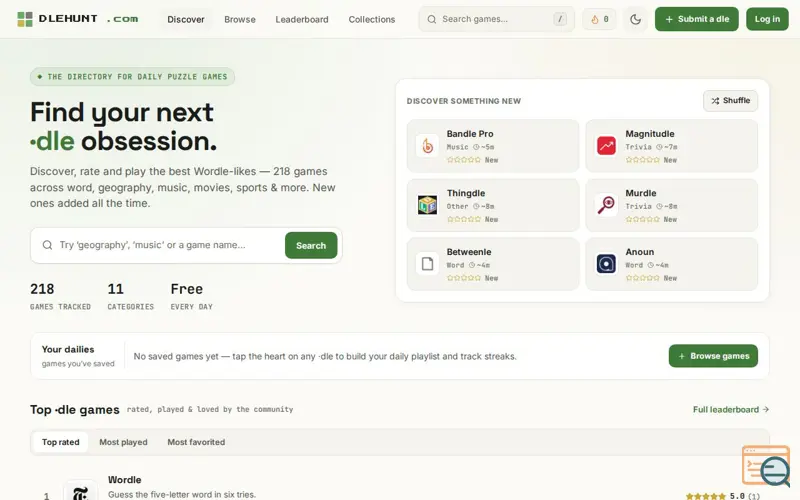
Task: Click the green Search button
Action: [x=311, y=245]
